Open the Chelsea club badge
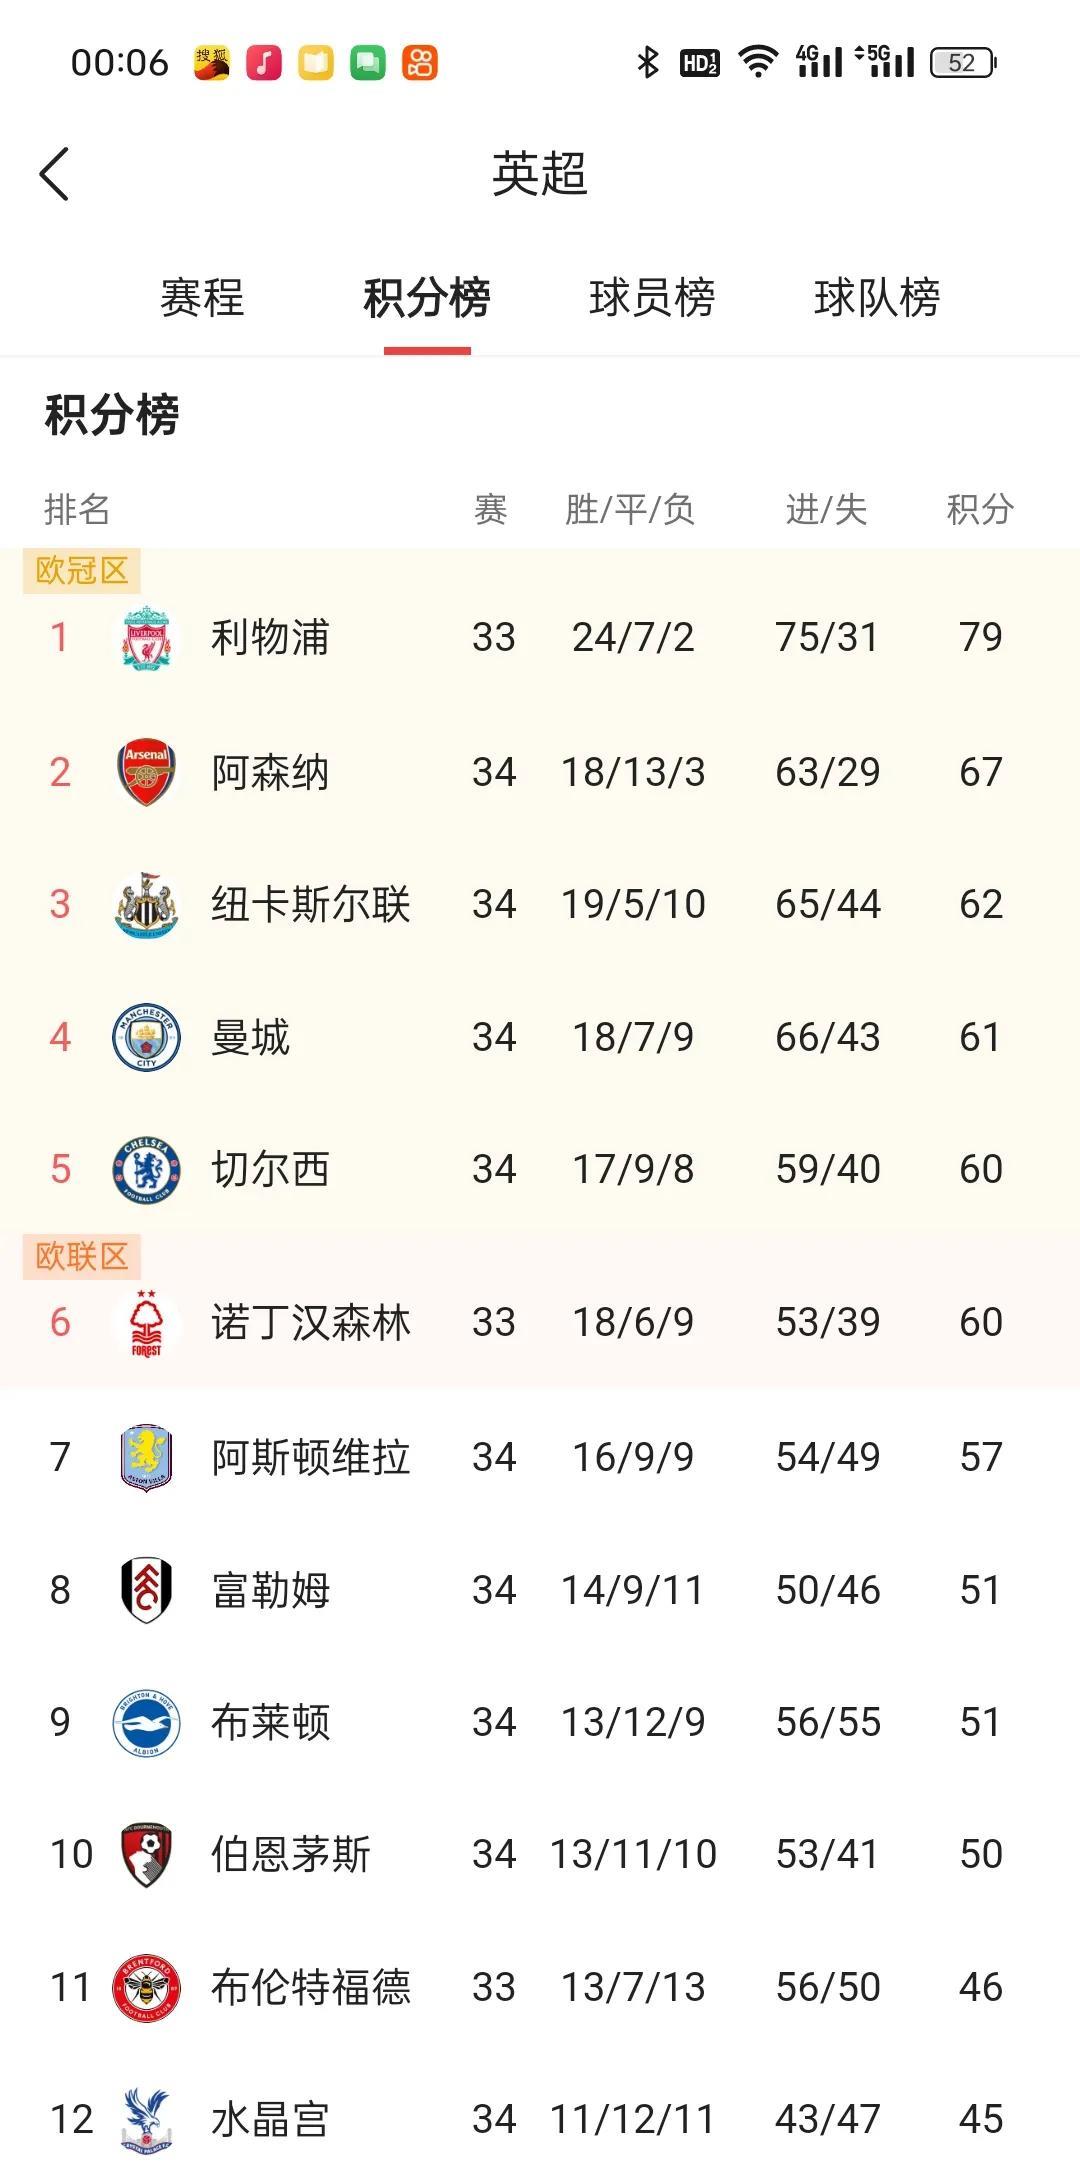The width and height of the screenshot is (1080, 2171). tap(147, 1169)
